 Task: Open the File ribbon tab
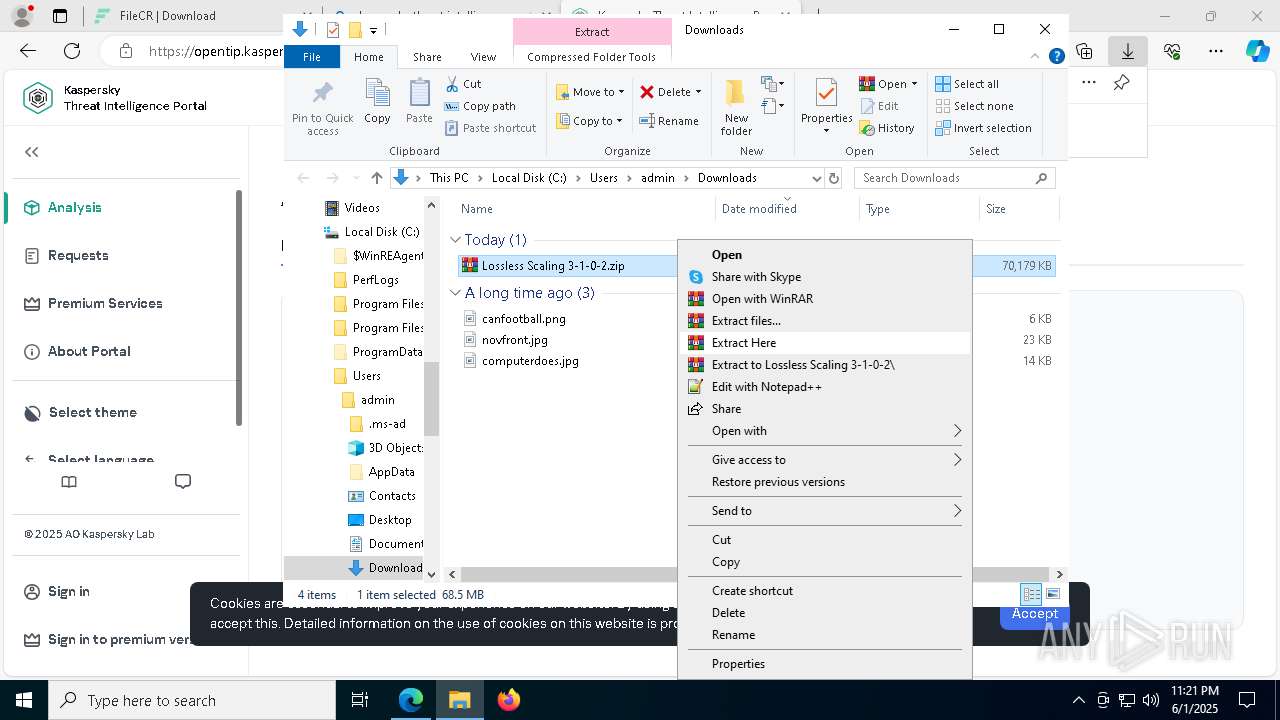312,57
